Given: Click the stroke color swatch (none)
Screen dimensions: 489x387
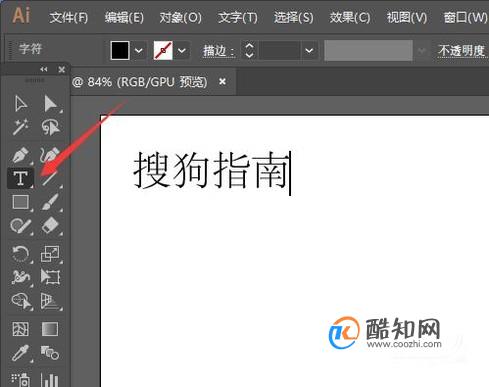Looking at the screenshot, I should click(x=163, y=51).
